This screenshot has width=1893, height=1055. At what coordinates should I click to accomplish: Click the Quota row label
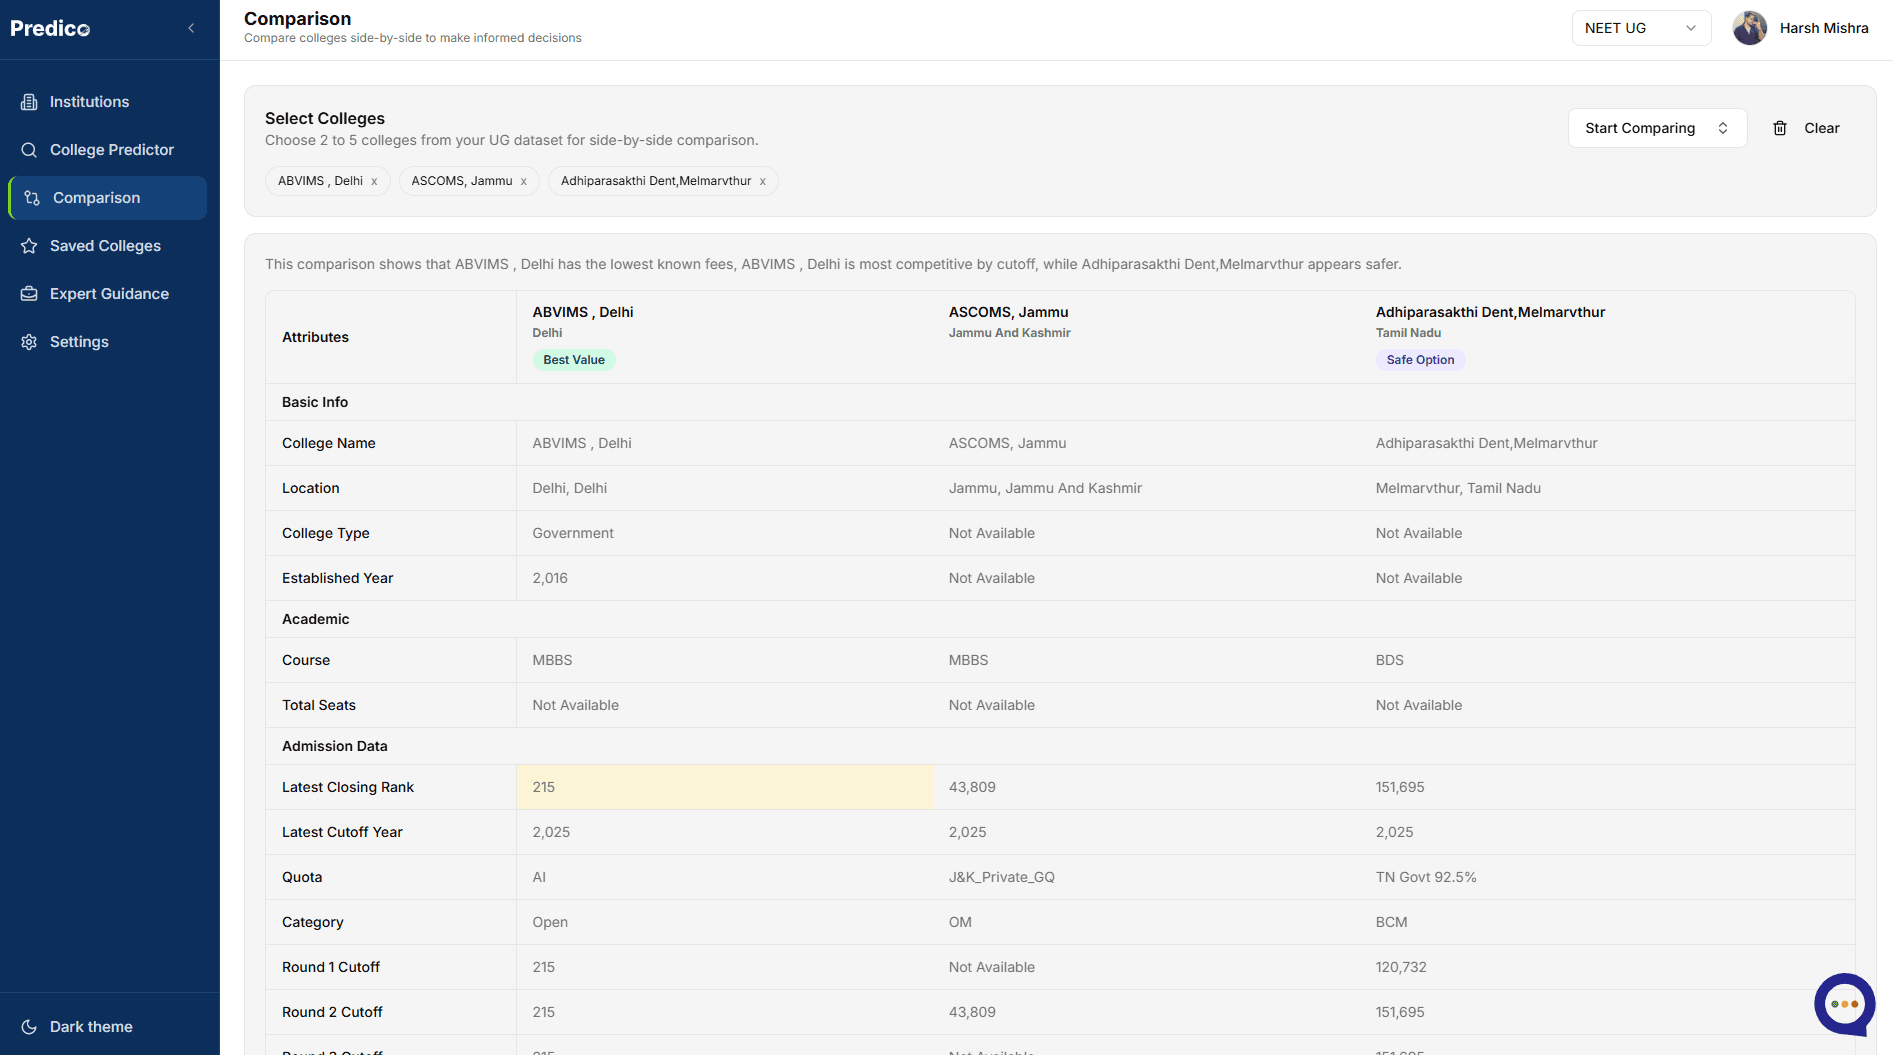click(x=302, y=877)
